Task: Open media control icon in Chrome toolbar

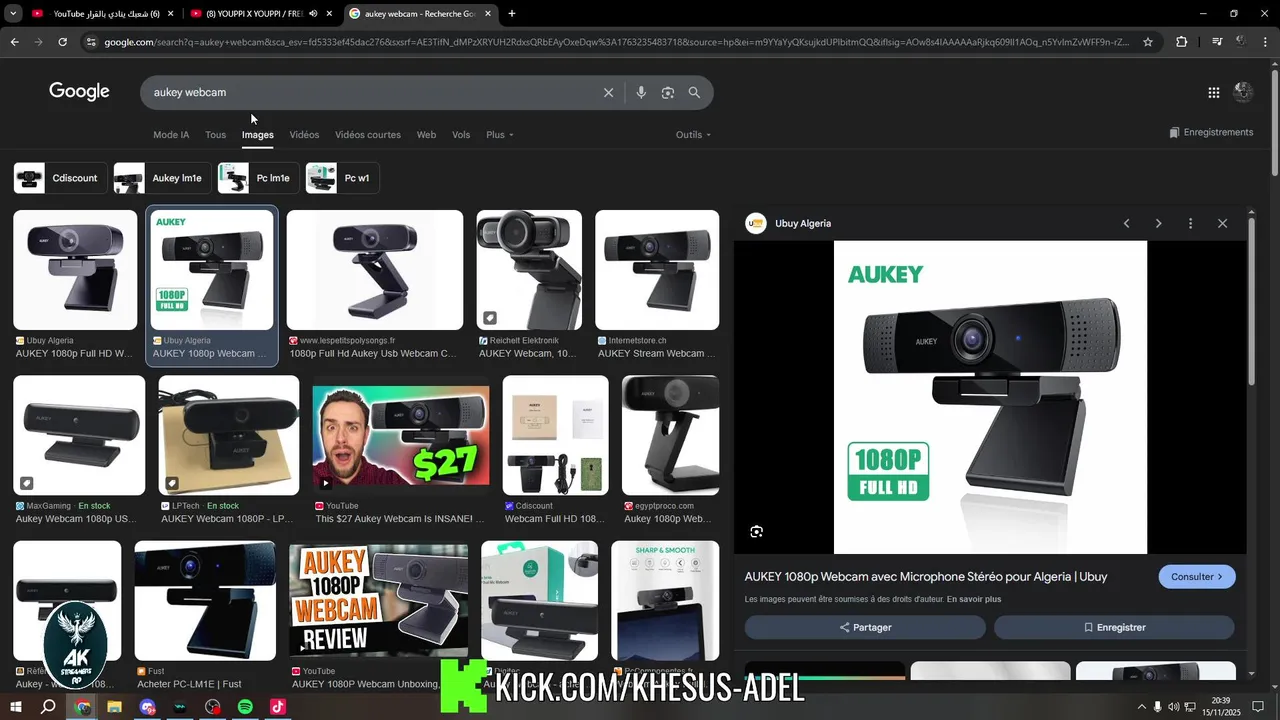Action: coord(1216,42)
